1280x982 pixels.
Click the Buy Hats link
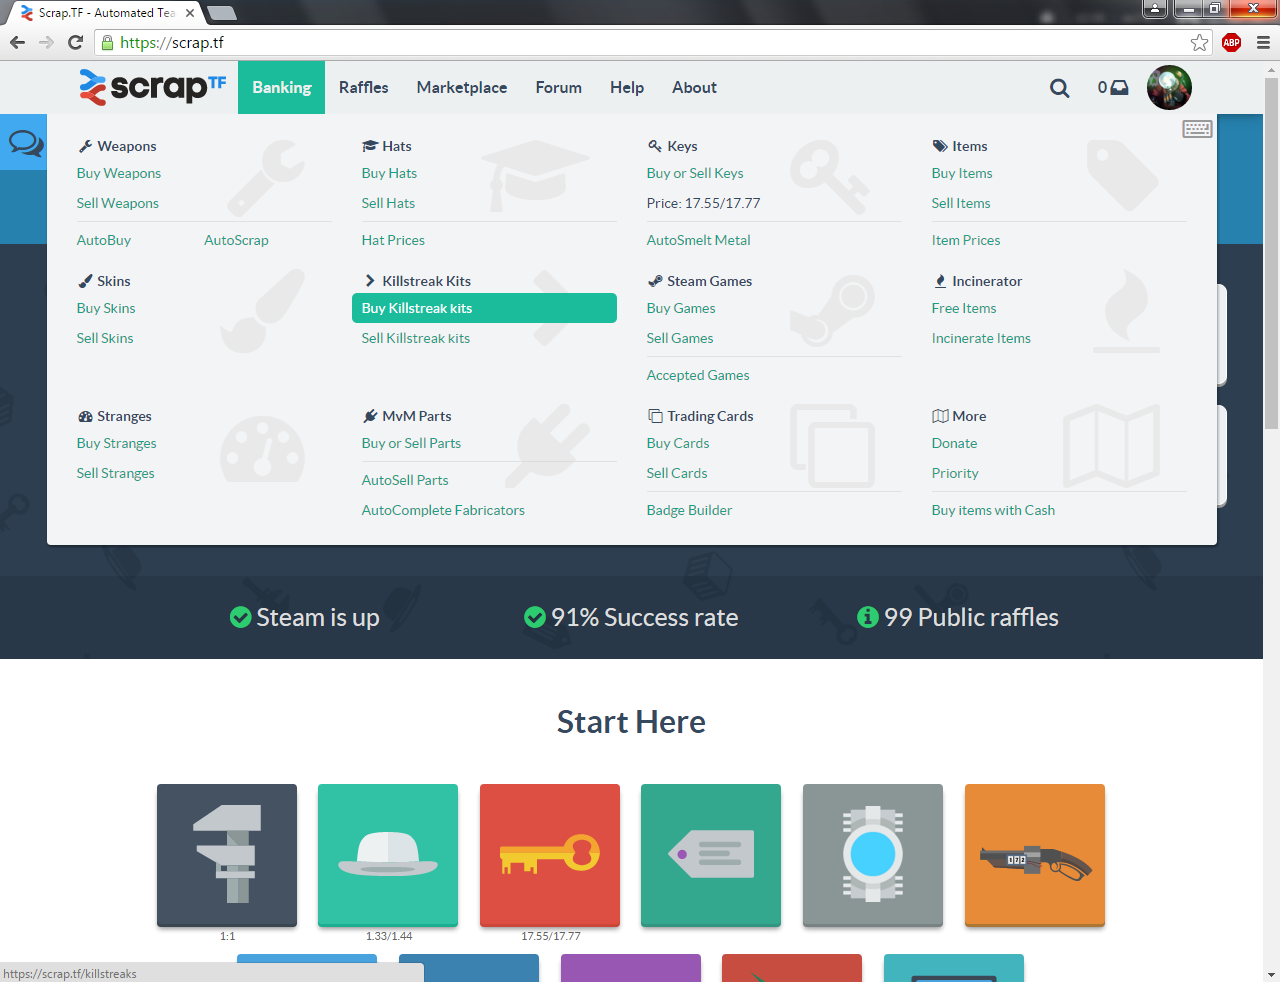[389, 173]
